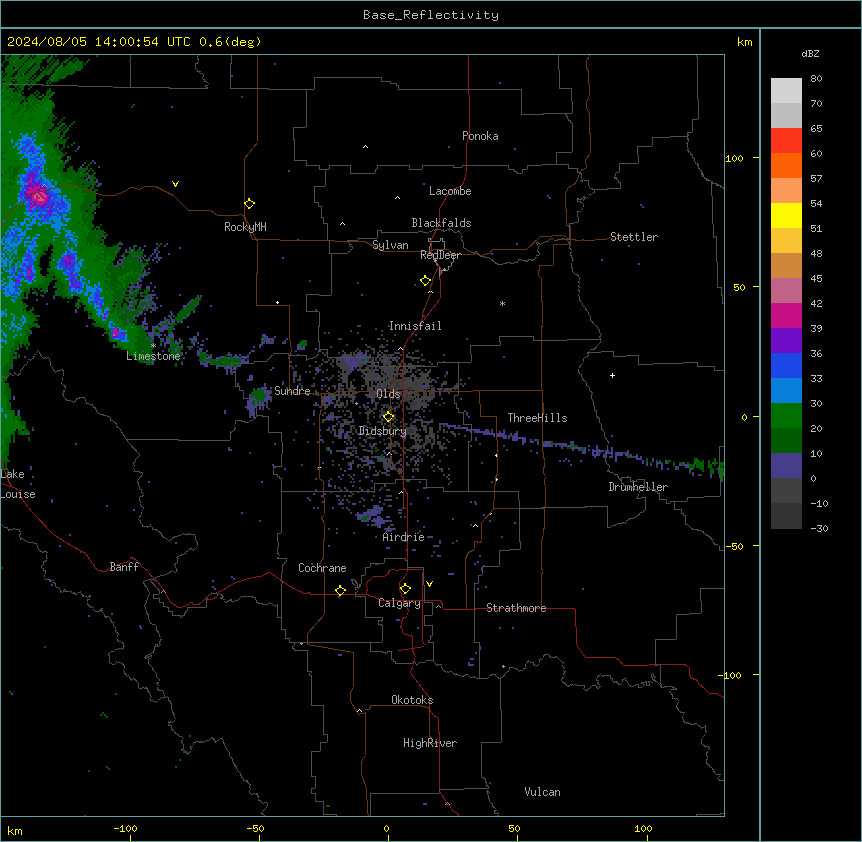Viewport: 862px width, 842px height.
Task: Click the light gray 80 dBZ legend color
Action: tap(786, 91)
